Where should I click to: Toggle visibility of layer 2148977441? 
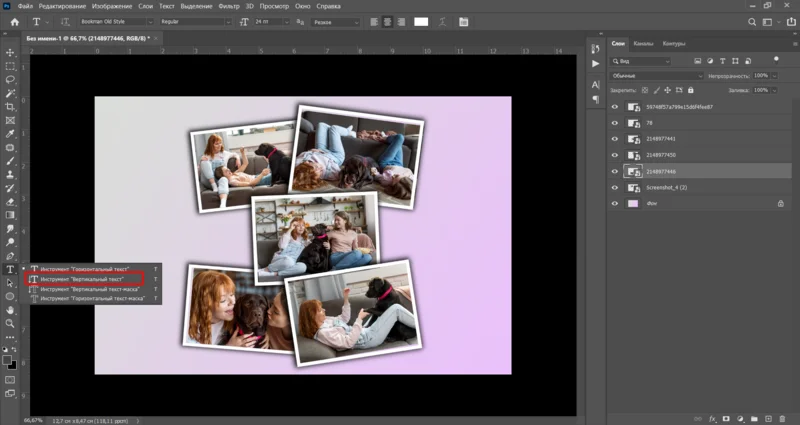click(x=615, y=139)
